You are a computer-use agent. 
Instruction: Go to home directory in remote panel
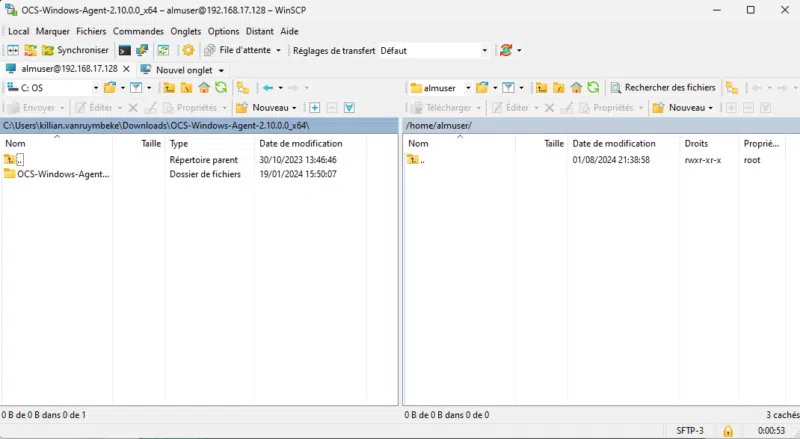[x=576, y=88]
